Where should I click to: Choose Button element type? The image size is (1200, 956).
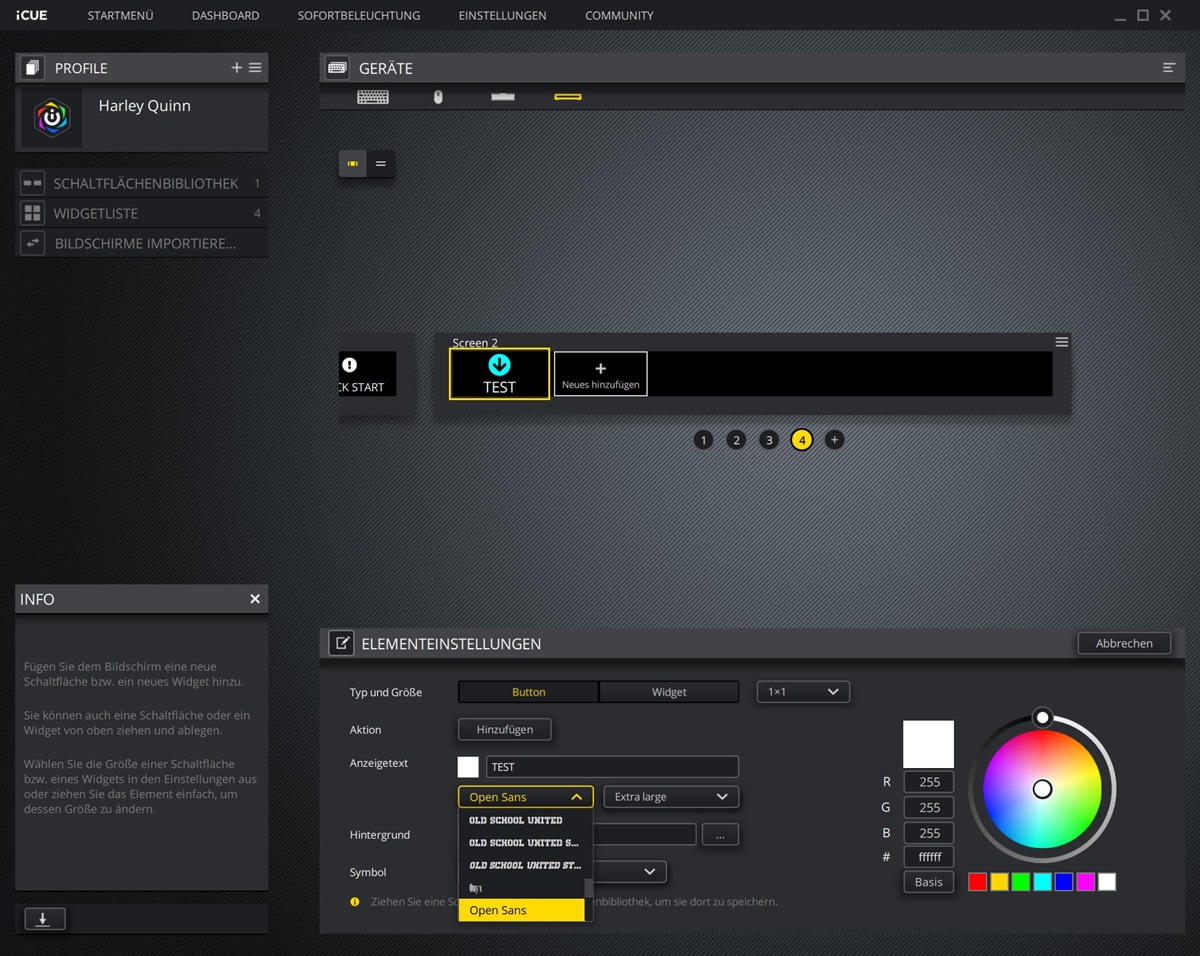pos(528,692)
